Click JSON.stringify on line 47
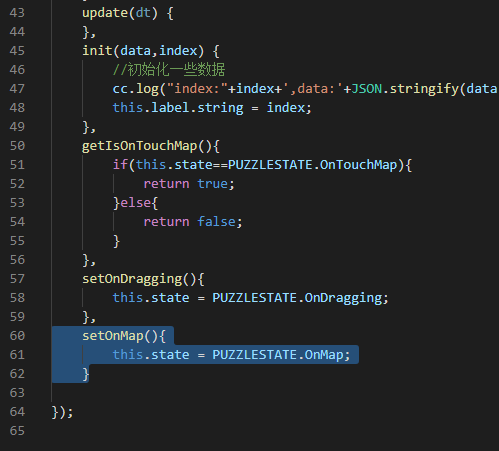This screenshot has height=451, width=499. click(405, 89)
